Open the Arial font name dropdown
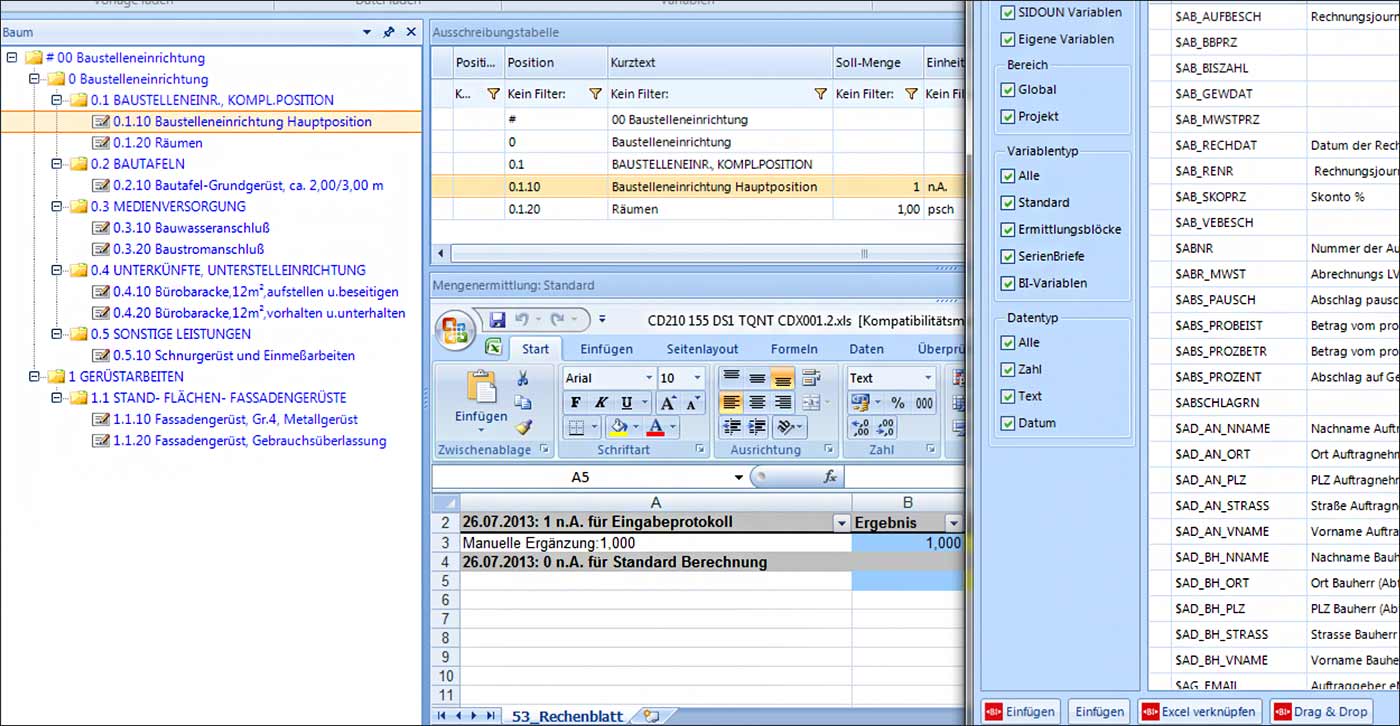1400x726 pixels. tap(648, 378)
